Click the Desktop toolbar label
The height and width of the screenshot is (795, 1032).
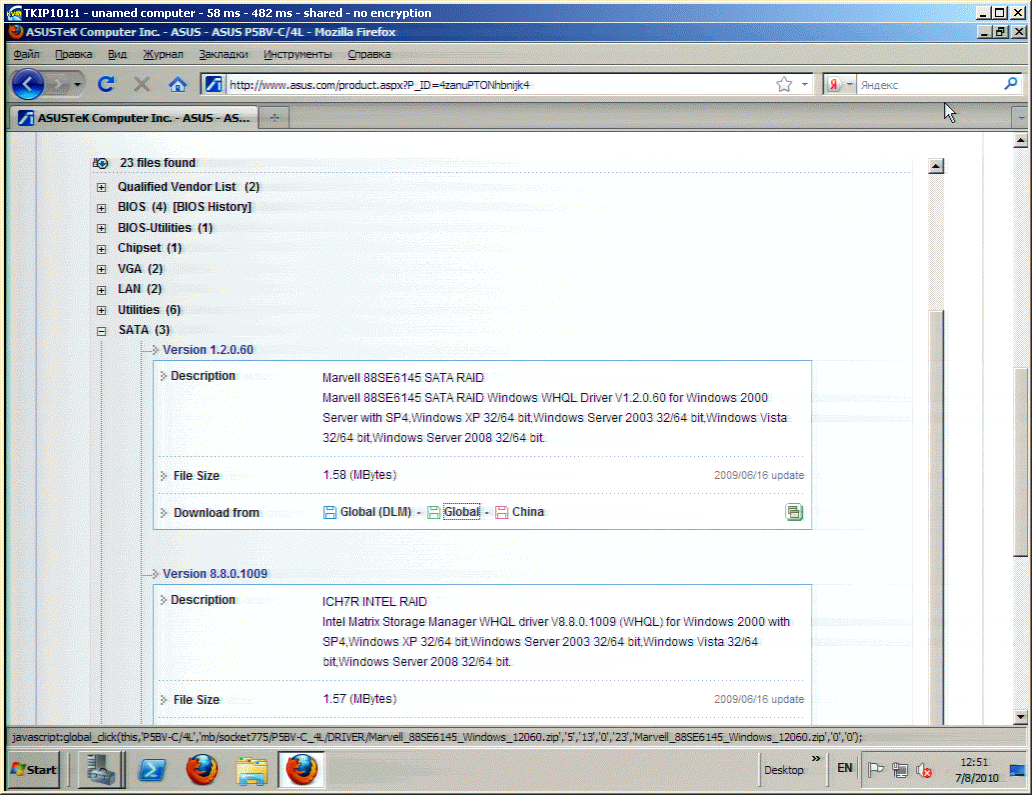783,769
